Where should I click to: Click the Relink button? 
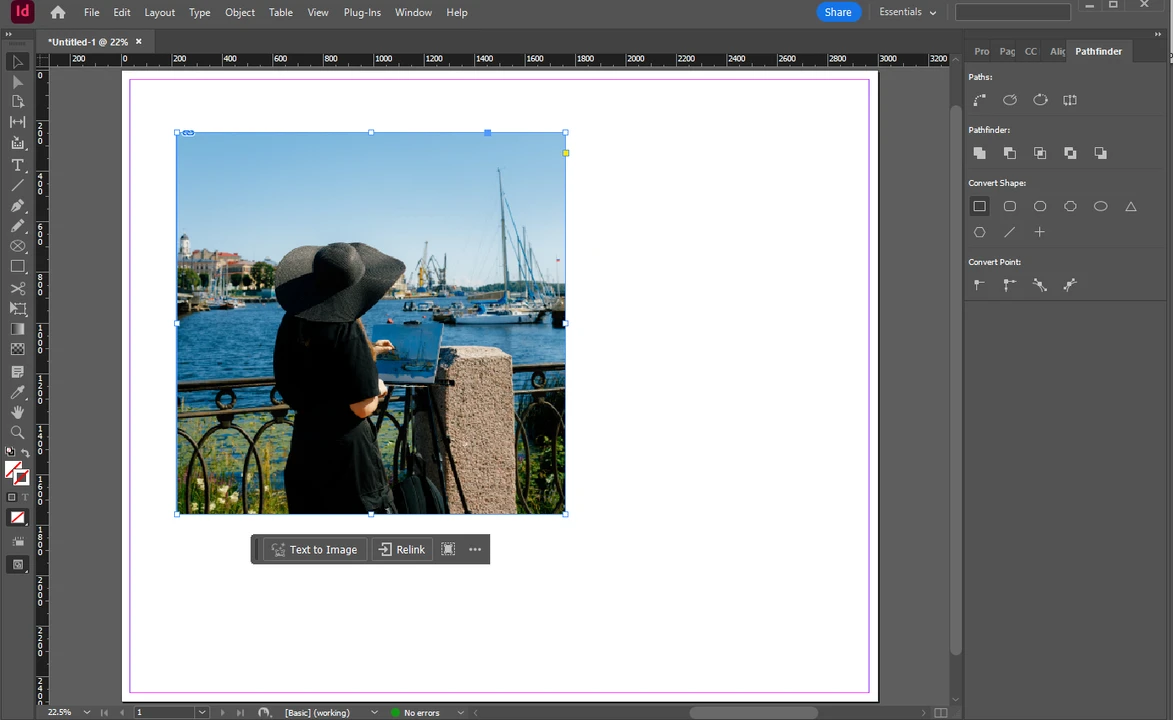pyautogui.click(x=402, y=549)
